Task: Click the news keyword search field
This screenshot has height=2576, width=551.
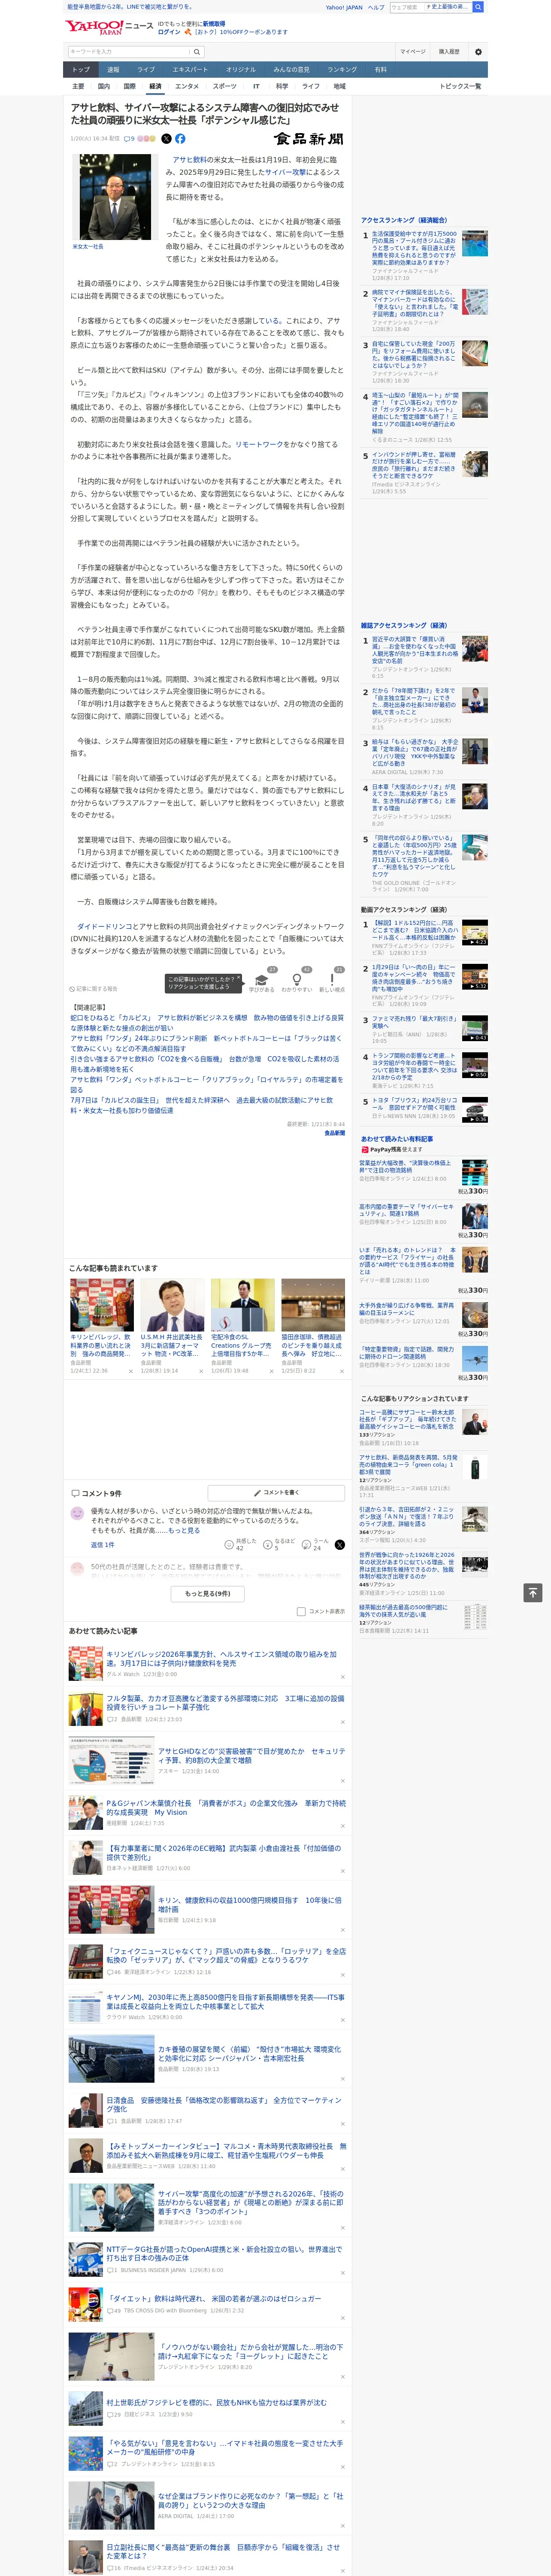Action: [x=128, y=52]
